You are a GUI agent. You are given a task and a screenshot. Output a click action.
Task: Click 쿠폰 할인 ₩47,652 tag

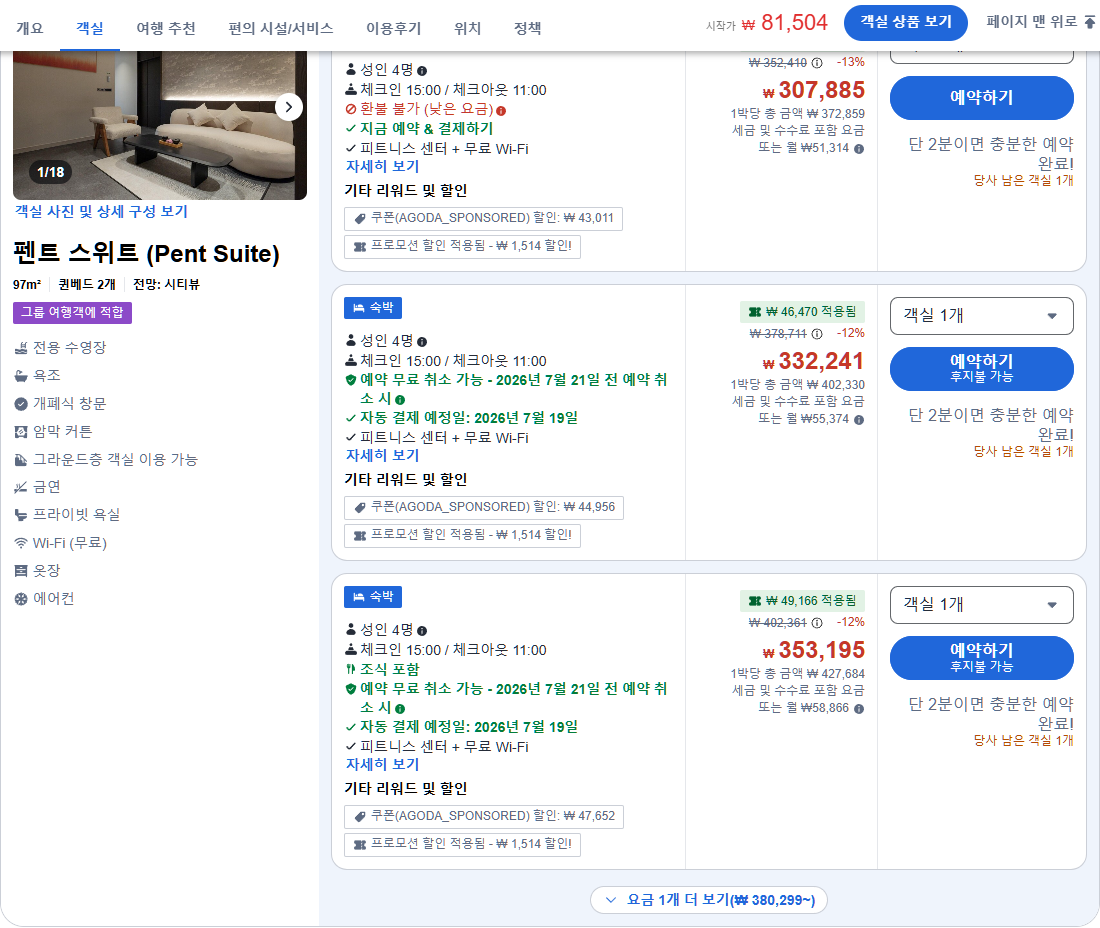point(484,816)
